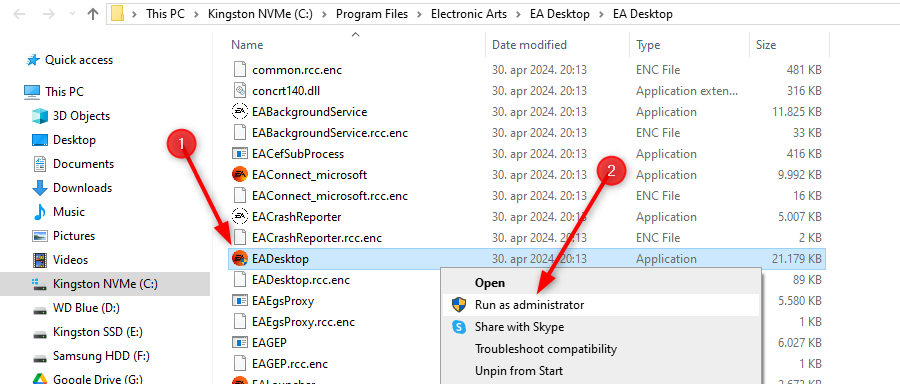Navigate to This PC in address bar
Screen dimensions: 900x384
(165, 14)
